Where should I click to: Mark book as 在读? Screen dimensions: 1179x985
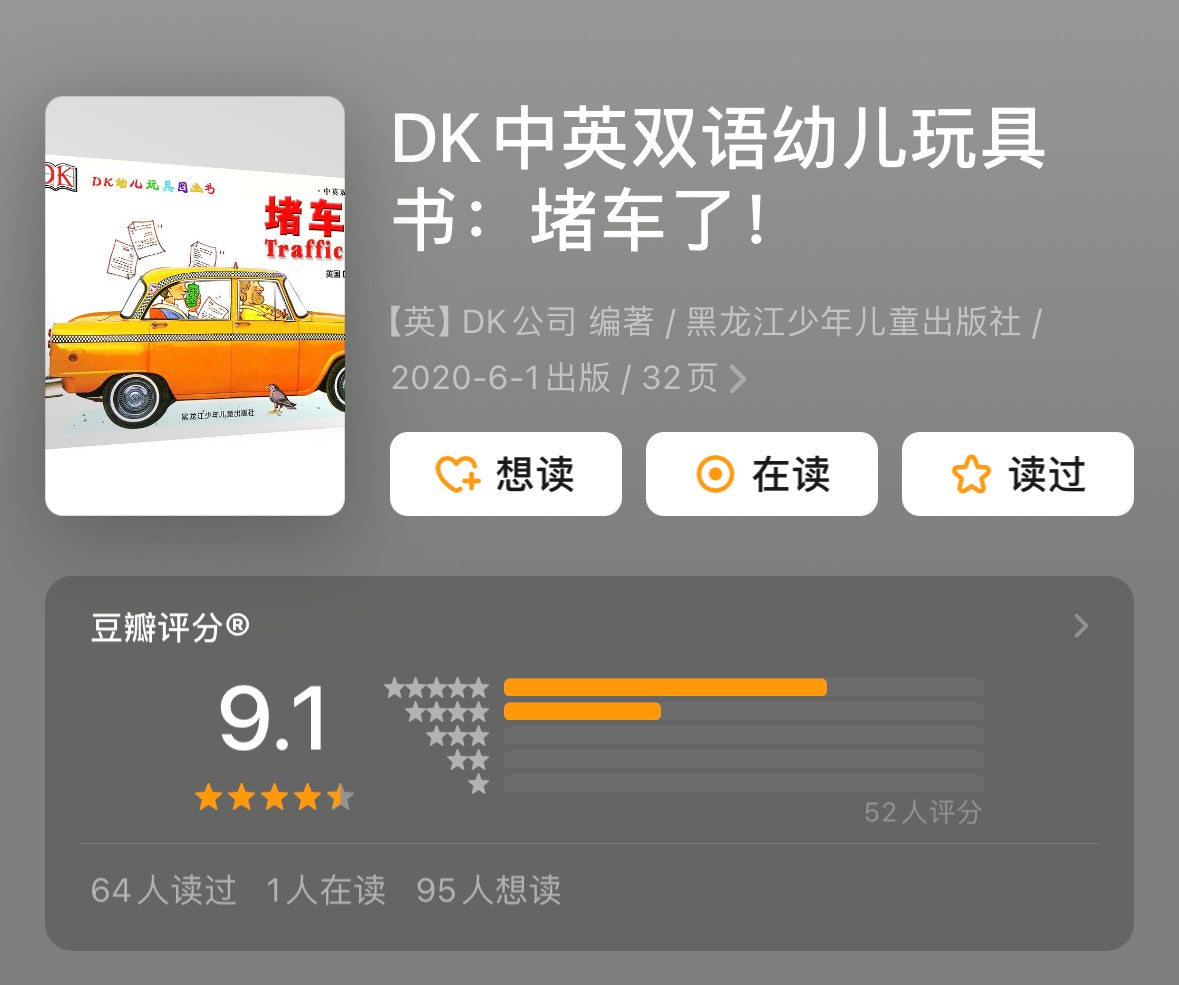point(762,474)
